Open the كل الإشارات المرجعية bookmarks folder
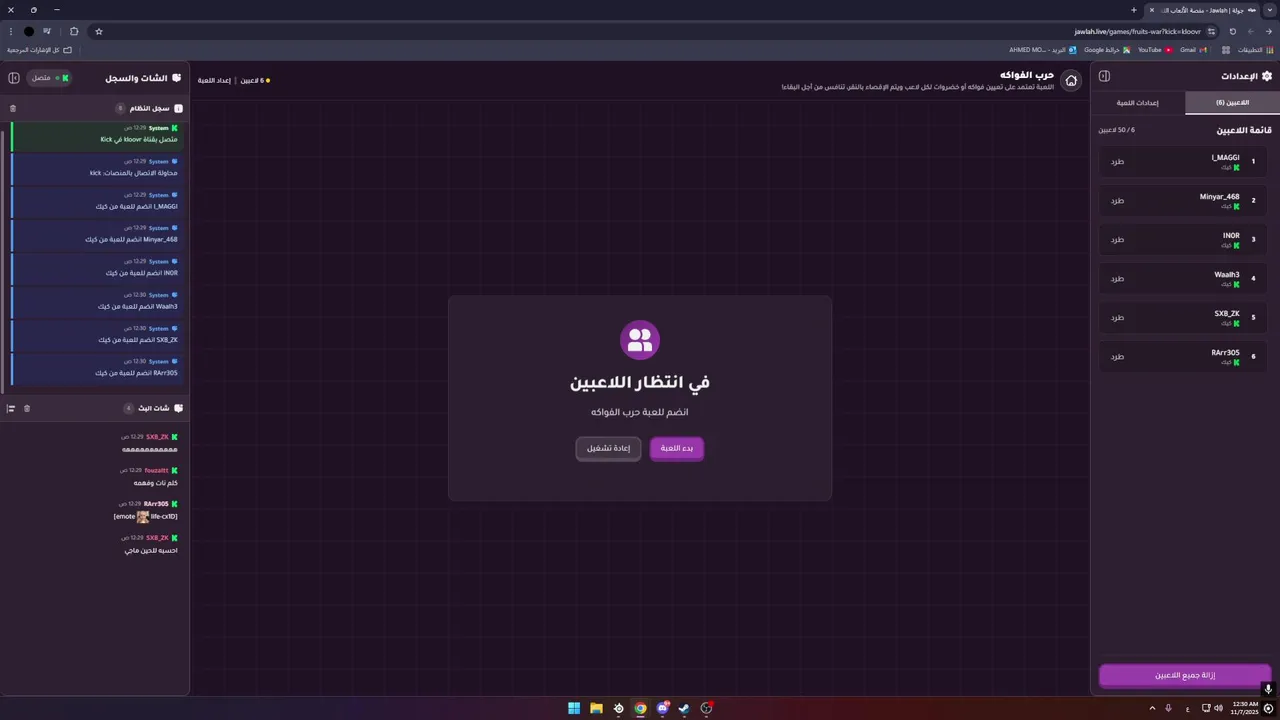The width and height of the screenshot is (1280, 720). tap(40, 49)
